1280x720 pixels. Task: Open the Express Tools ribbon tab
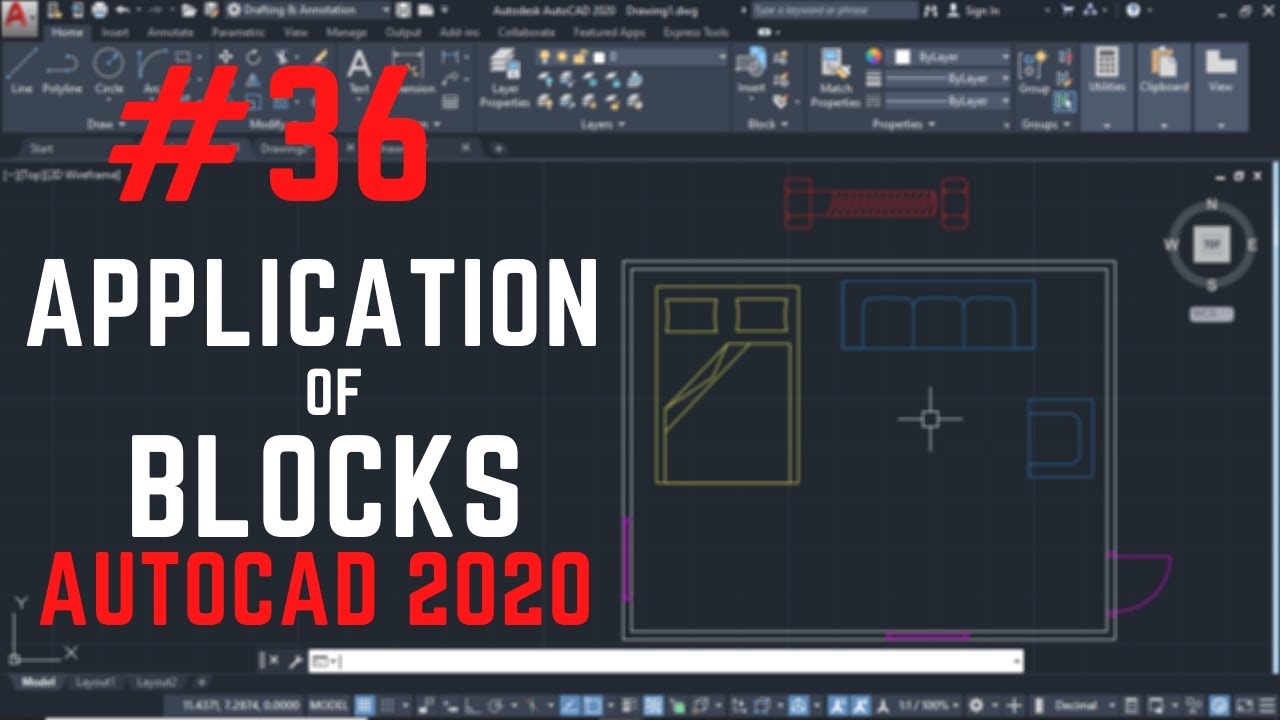(x=696, y=32)
